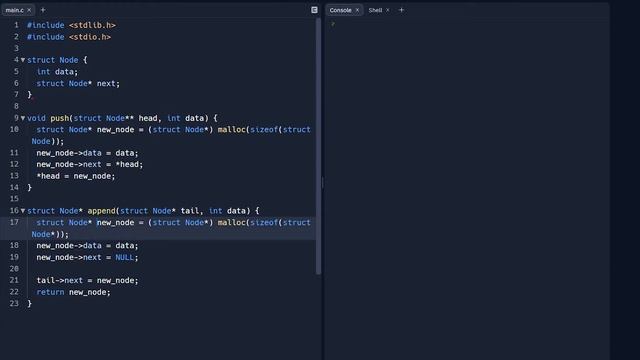Click on 'struct Node* next;' line
This screenshot has width=640, height=360.
78,84
